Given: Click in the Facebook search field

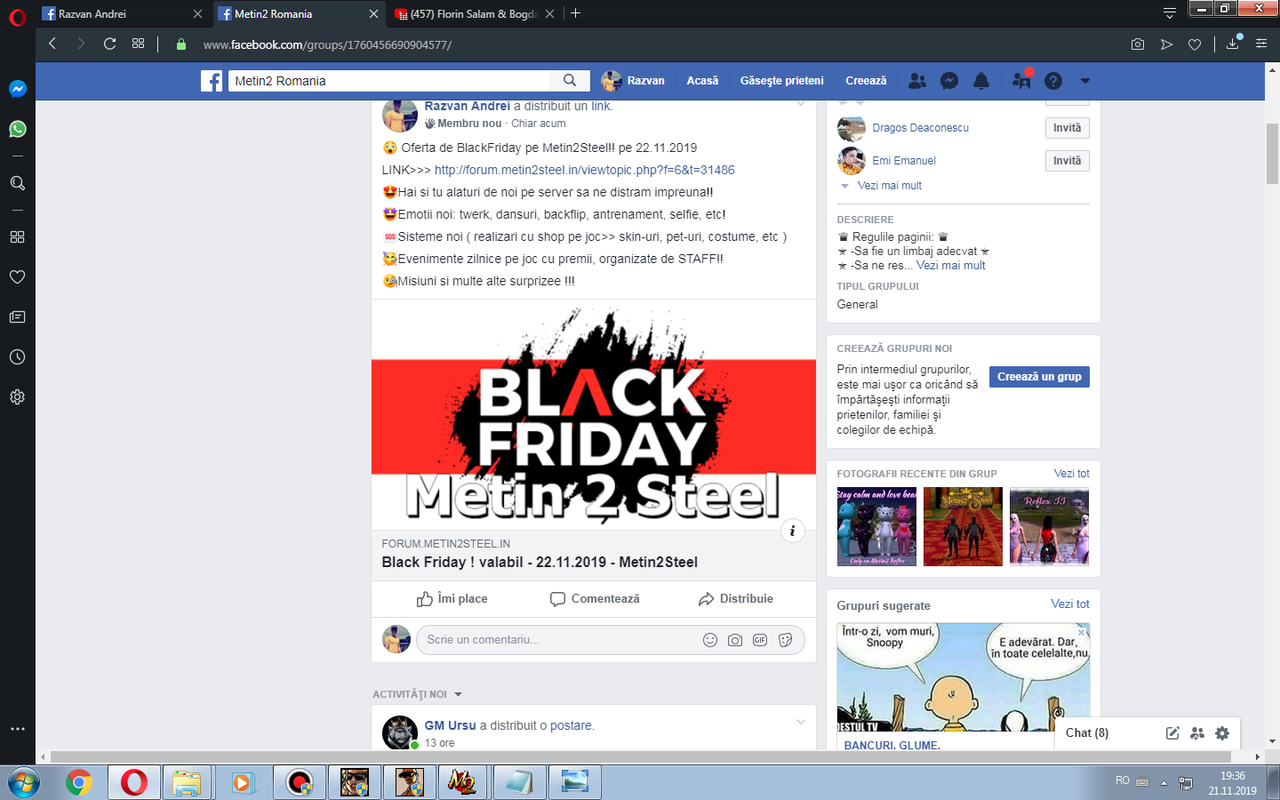Looking at the screenshot, I should [390, 81].
